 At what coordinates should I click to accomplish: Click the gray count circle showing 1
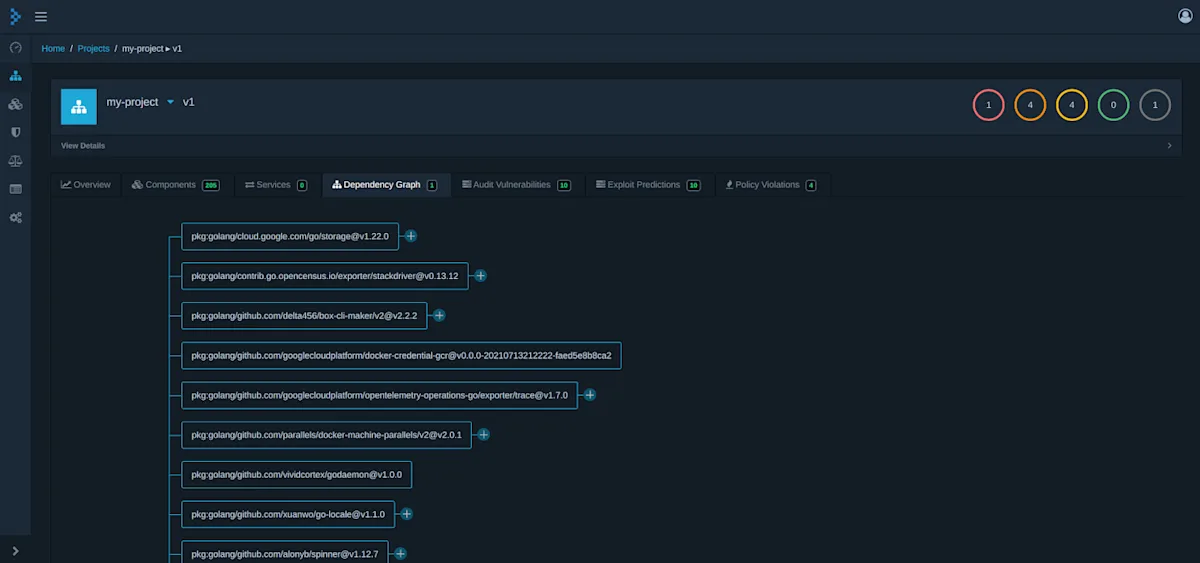1155,105
